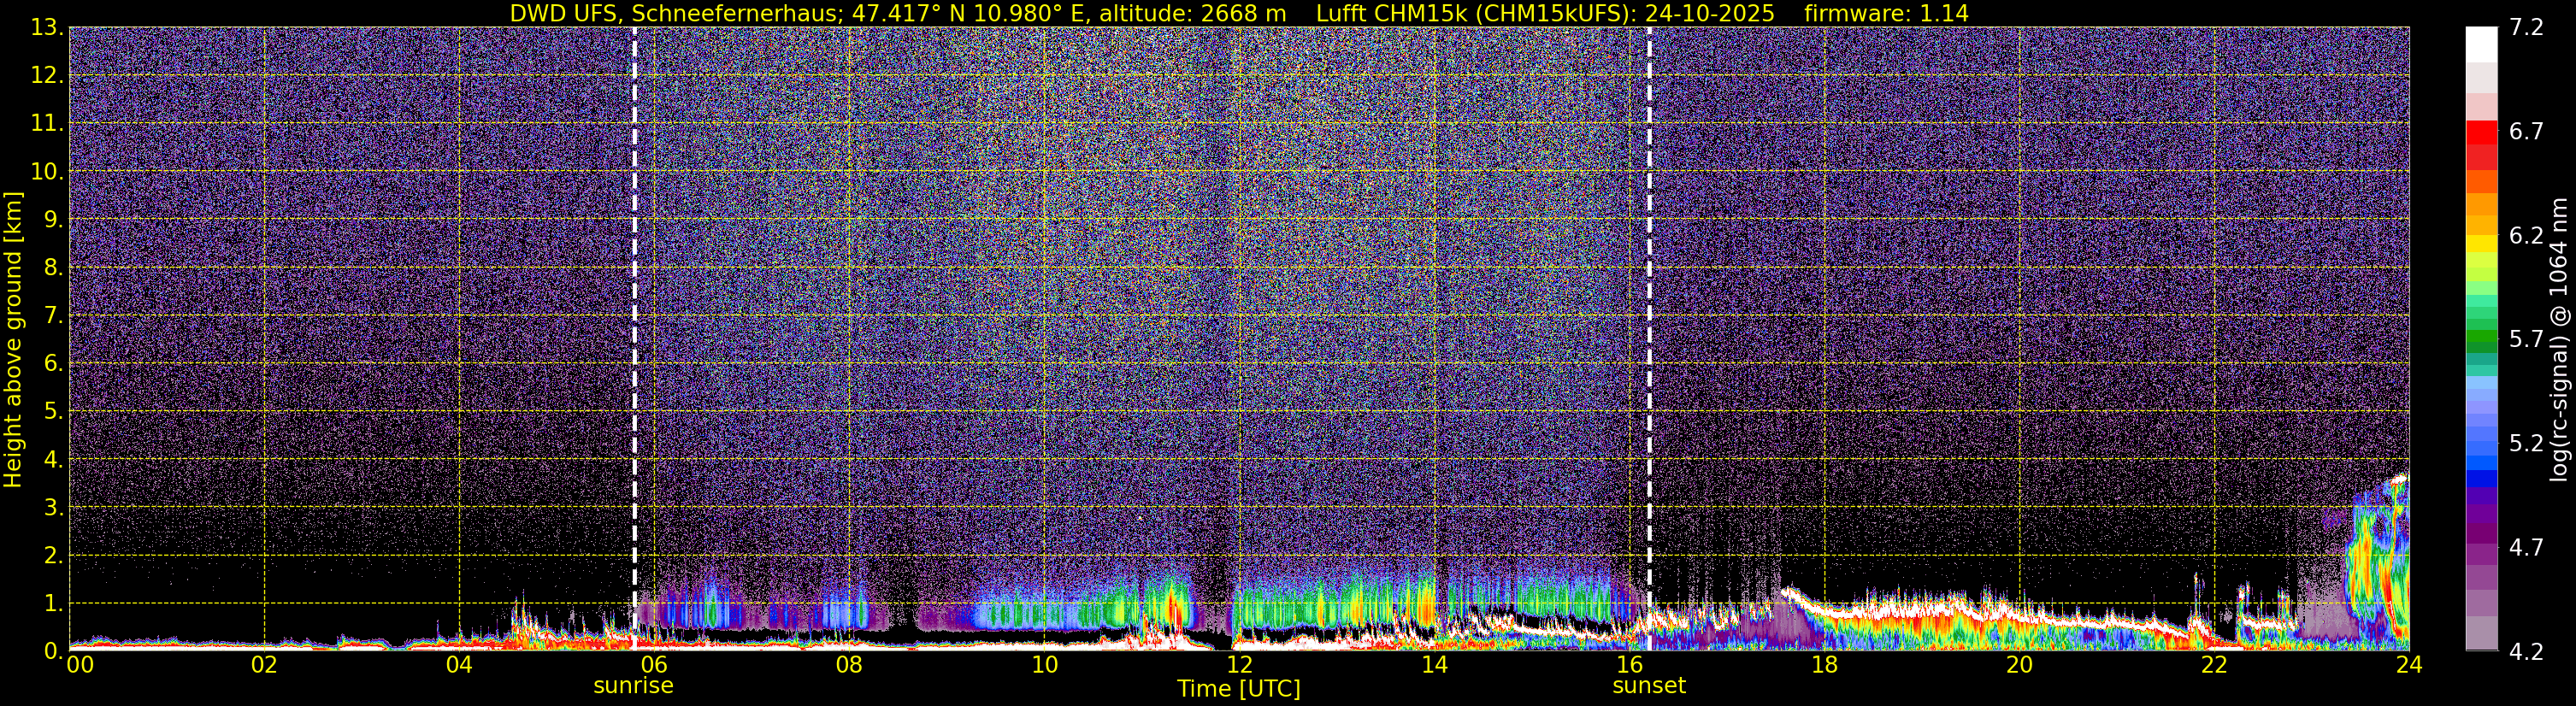The image size is (2576, 706).
Task: Click the 5.7 colorbar value
Action: [x=2526, y=340]
